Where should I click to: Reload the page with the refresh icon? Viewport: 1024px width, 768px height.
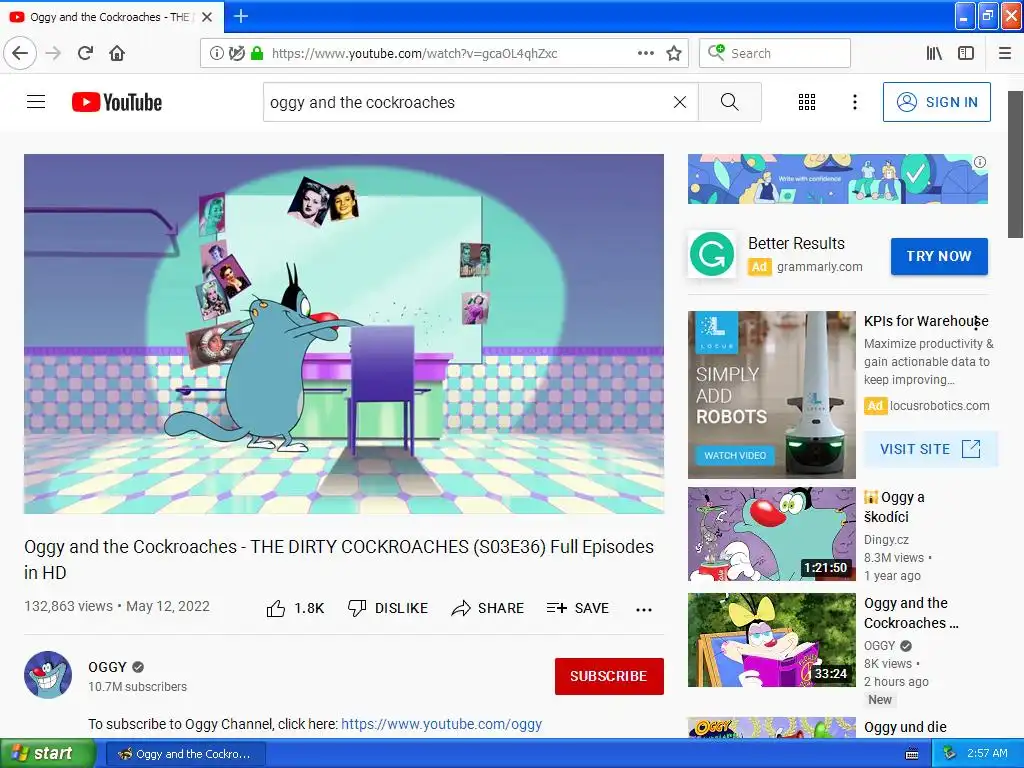pos(85,53)
